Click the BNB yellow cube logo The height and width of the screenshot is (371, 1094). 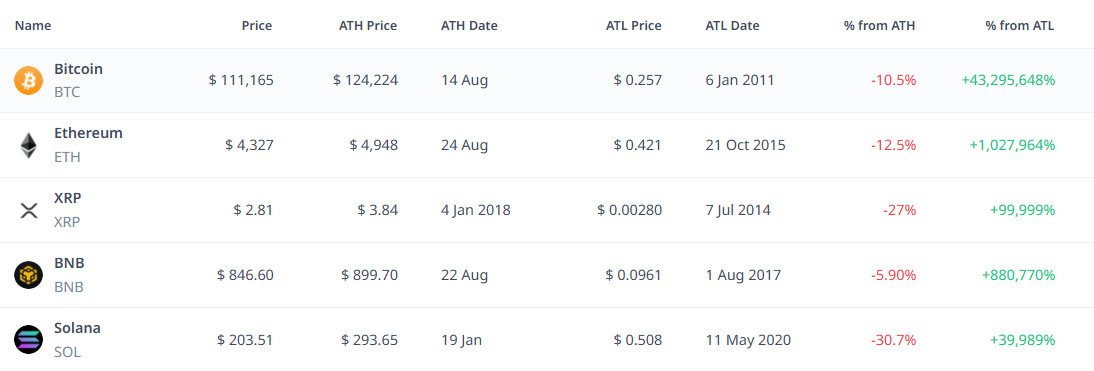coord(29,275)
